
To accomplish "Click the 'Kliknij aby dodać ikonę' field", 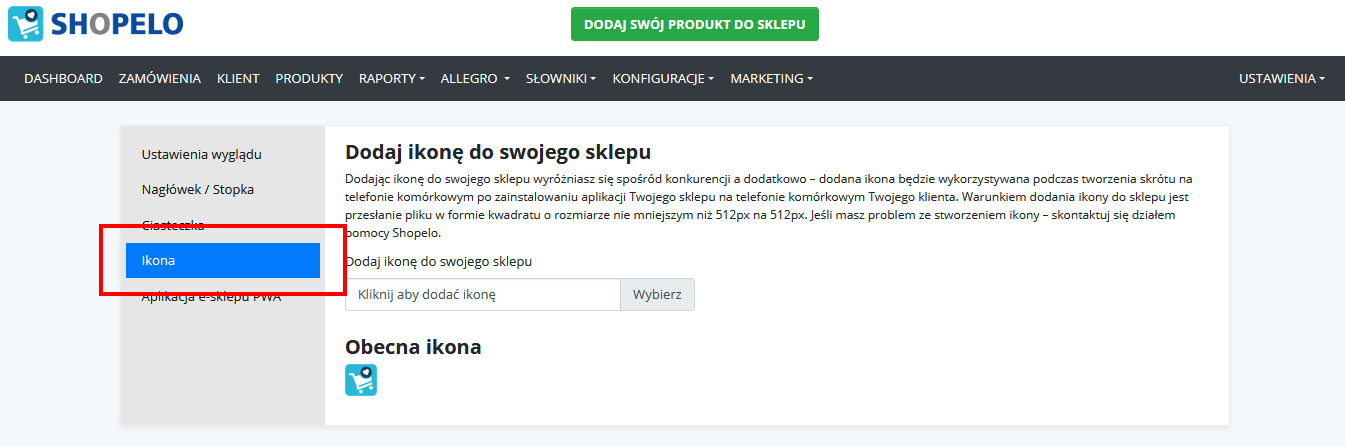I will (483, 295).
